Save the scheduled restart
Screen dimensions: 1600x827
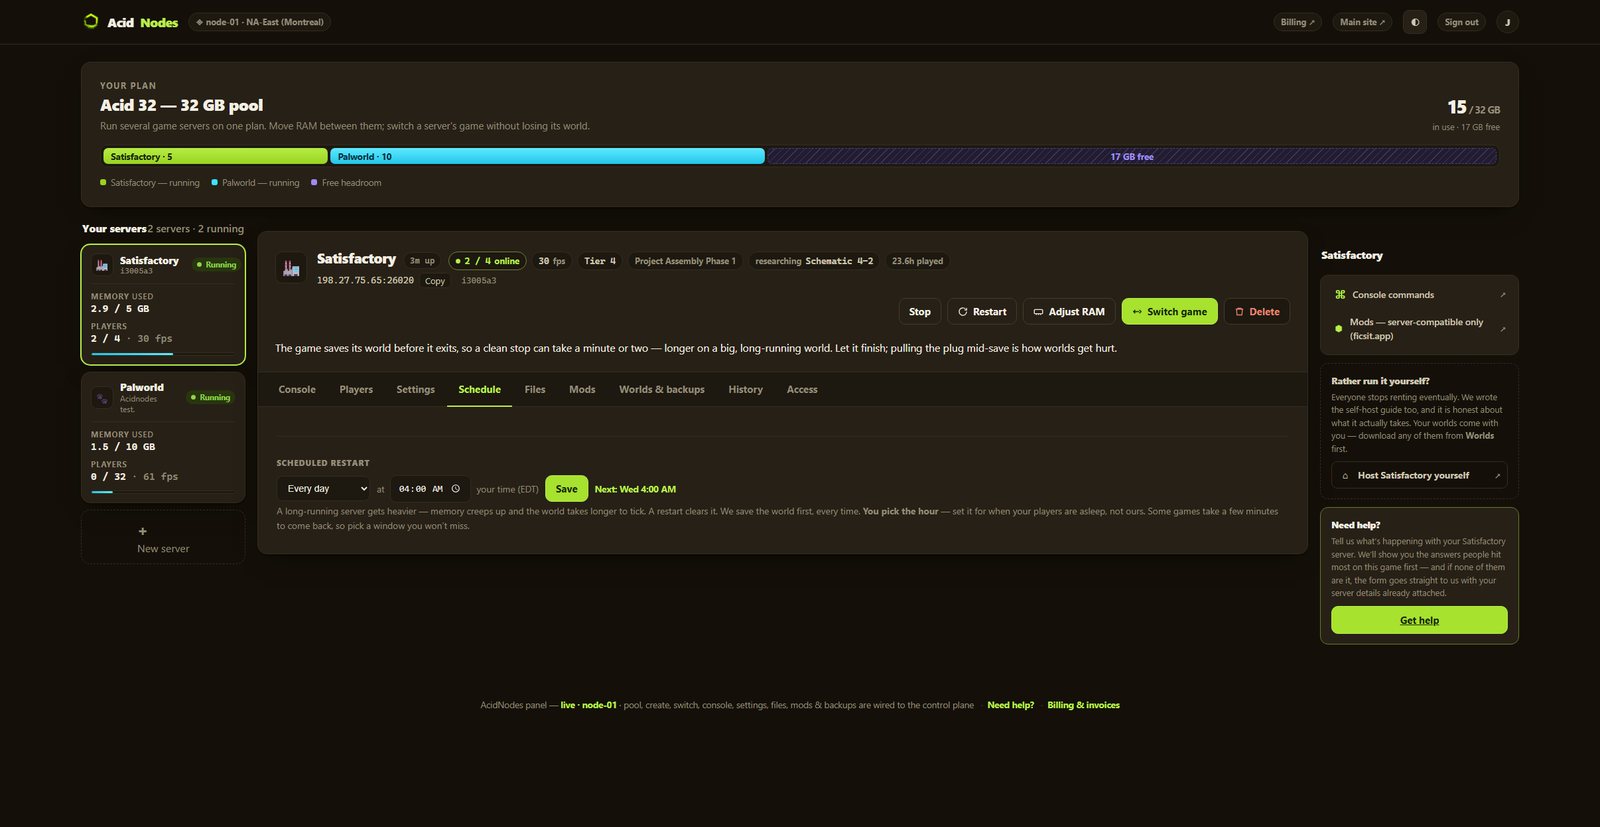[x=566, y=489]
